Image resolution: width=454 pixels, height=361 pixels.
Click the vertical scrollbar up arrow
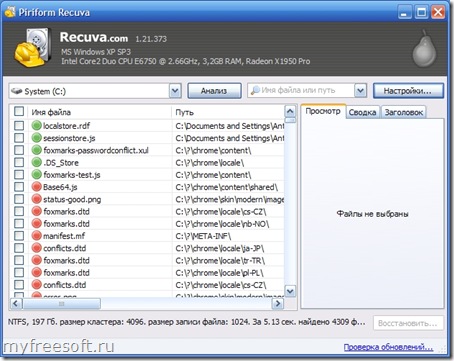coord(290,111)
